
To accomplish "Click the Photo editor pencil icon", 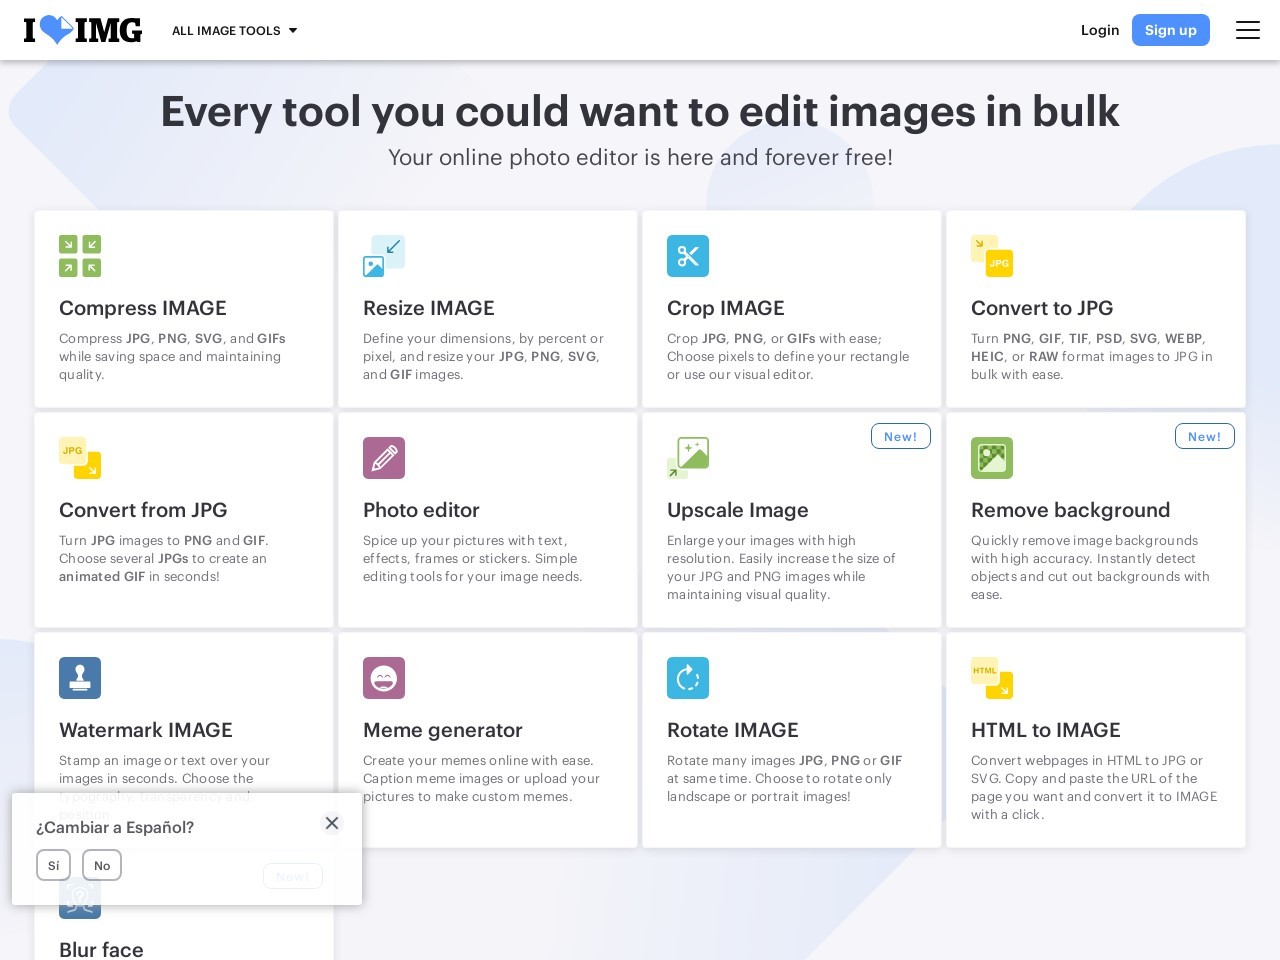I will click(384, 458).
